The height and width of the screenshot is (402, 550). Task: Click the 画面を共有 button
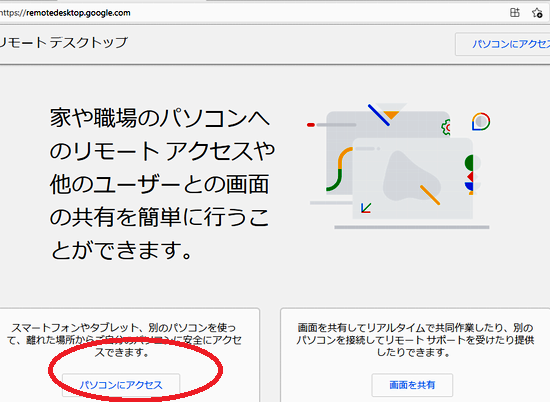tap(412, 385)
